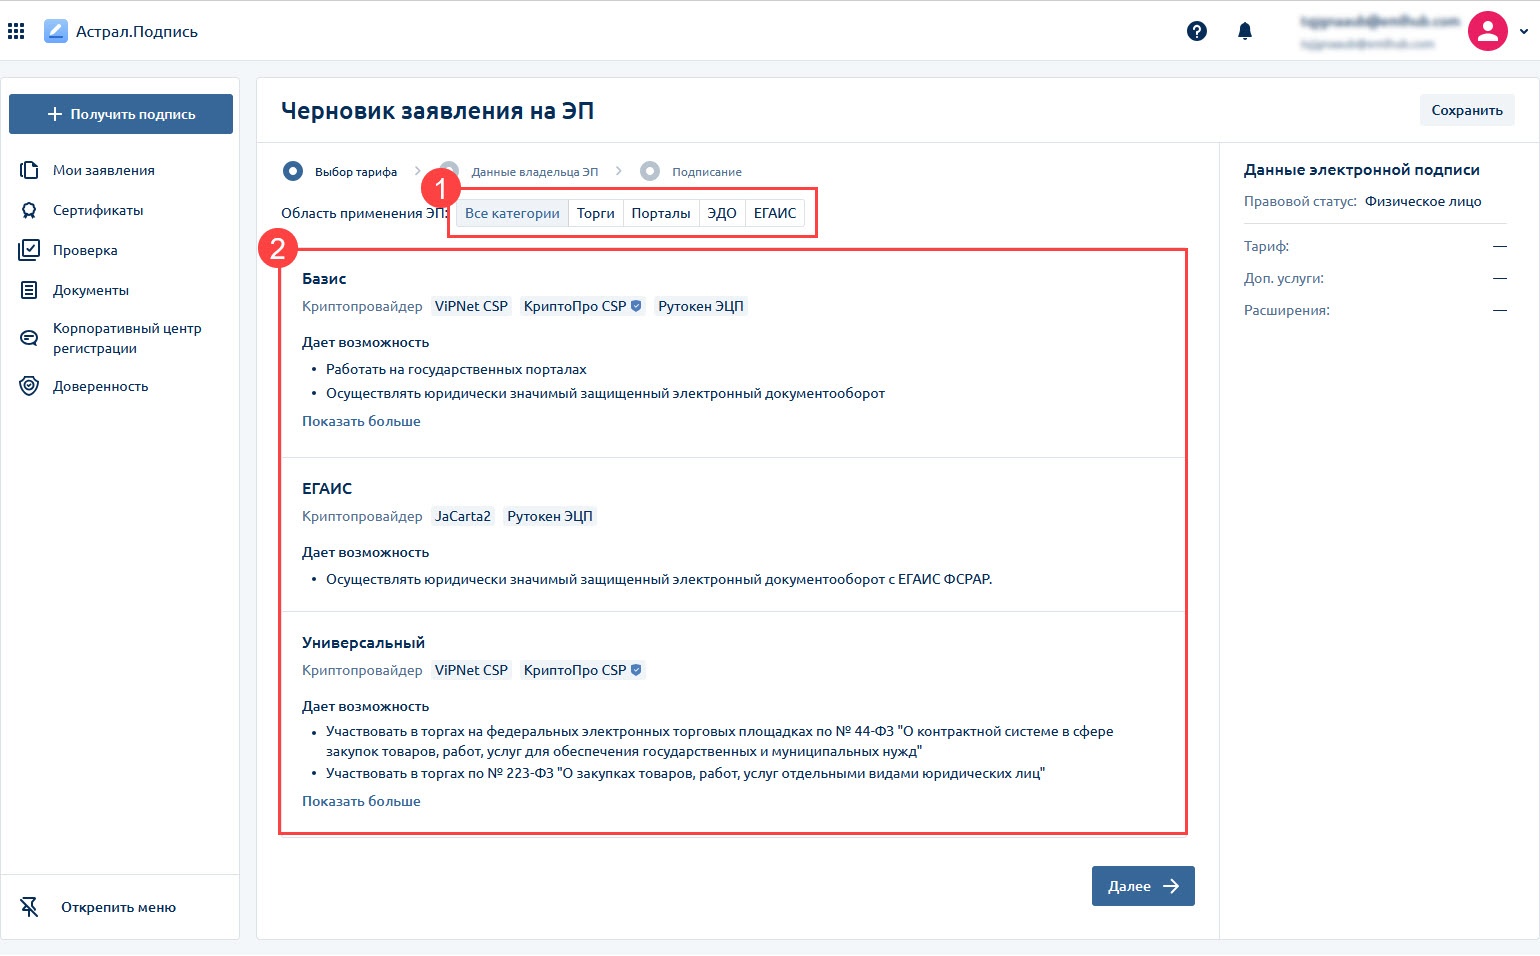Click the Сертификаты badge icon
This screenshot has width=1540, height=956.
click(x=29, y=210)
